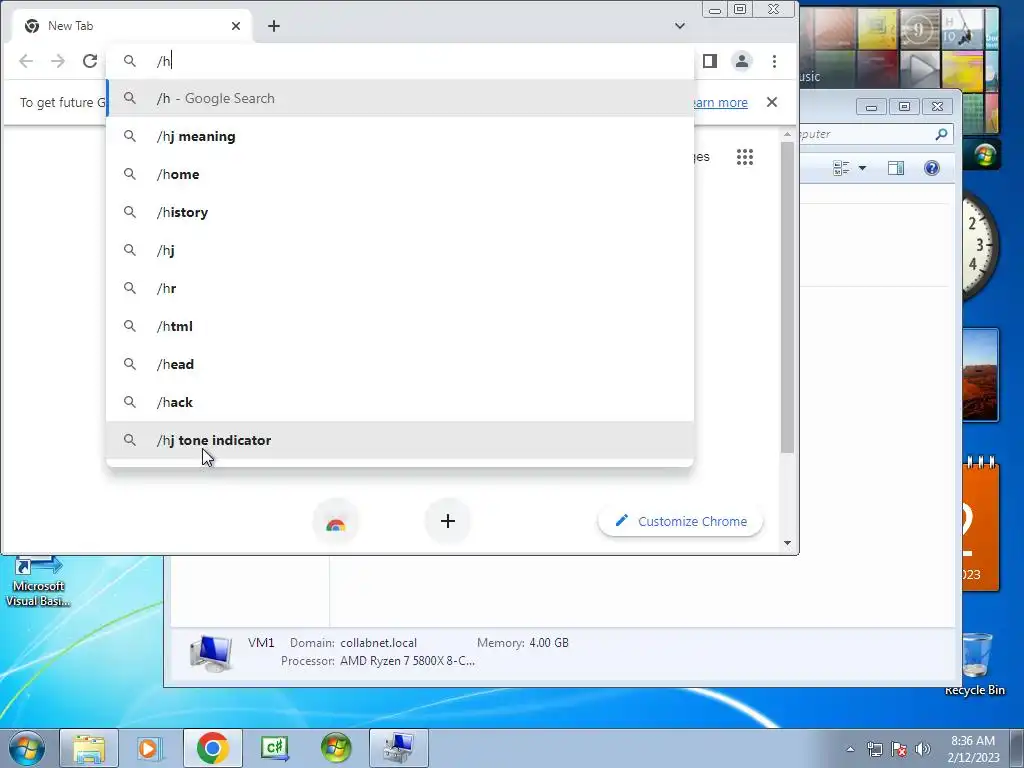Go back in Chrome
Screen dimensions: 1024x768
pos(26,61)
